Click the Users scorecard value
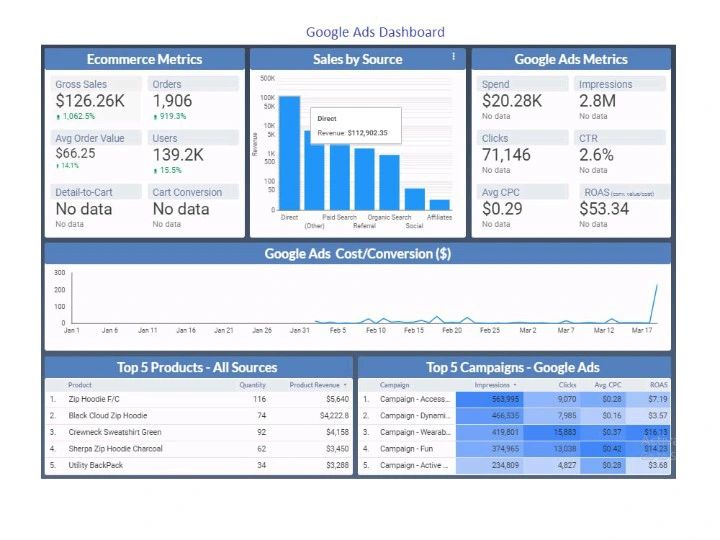Screen dimensions: 720x540 point(178,155)
